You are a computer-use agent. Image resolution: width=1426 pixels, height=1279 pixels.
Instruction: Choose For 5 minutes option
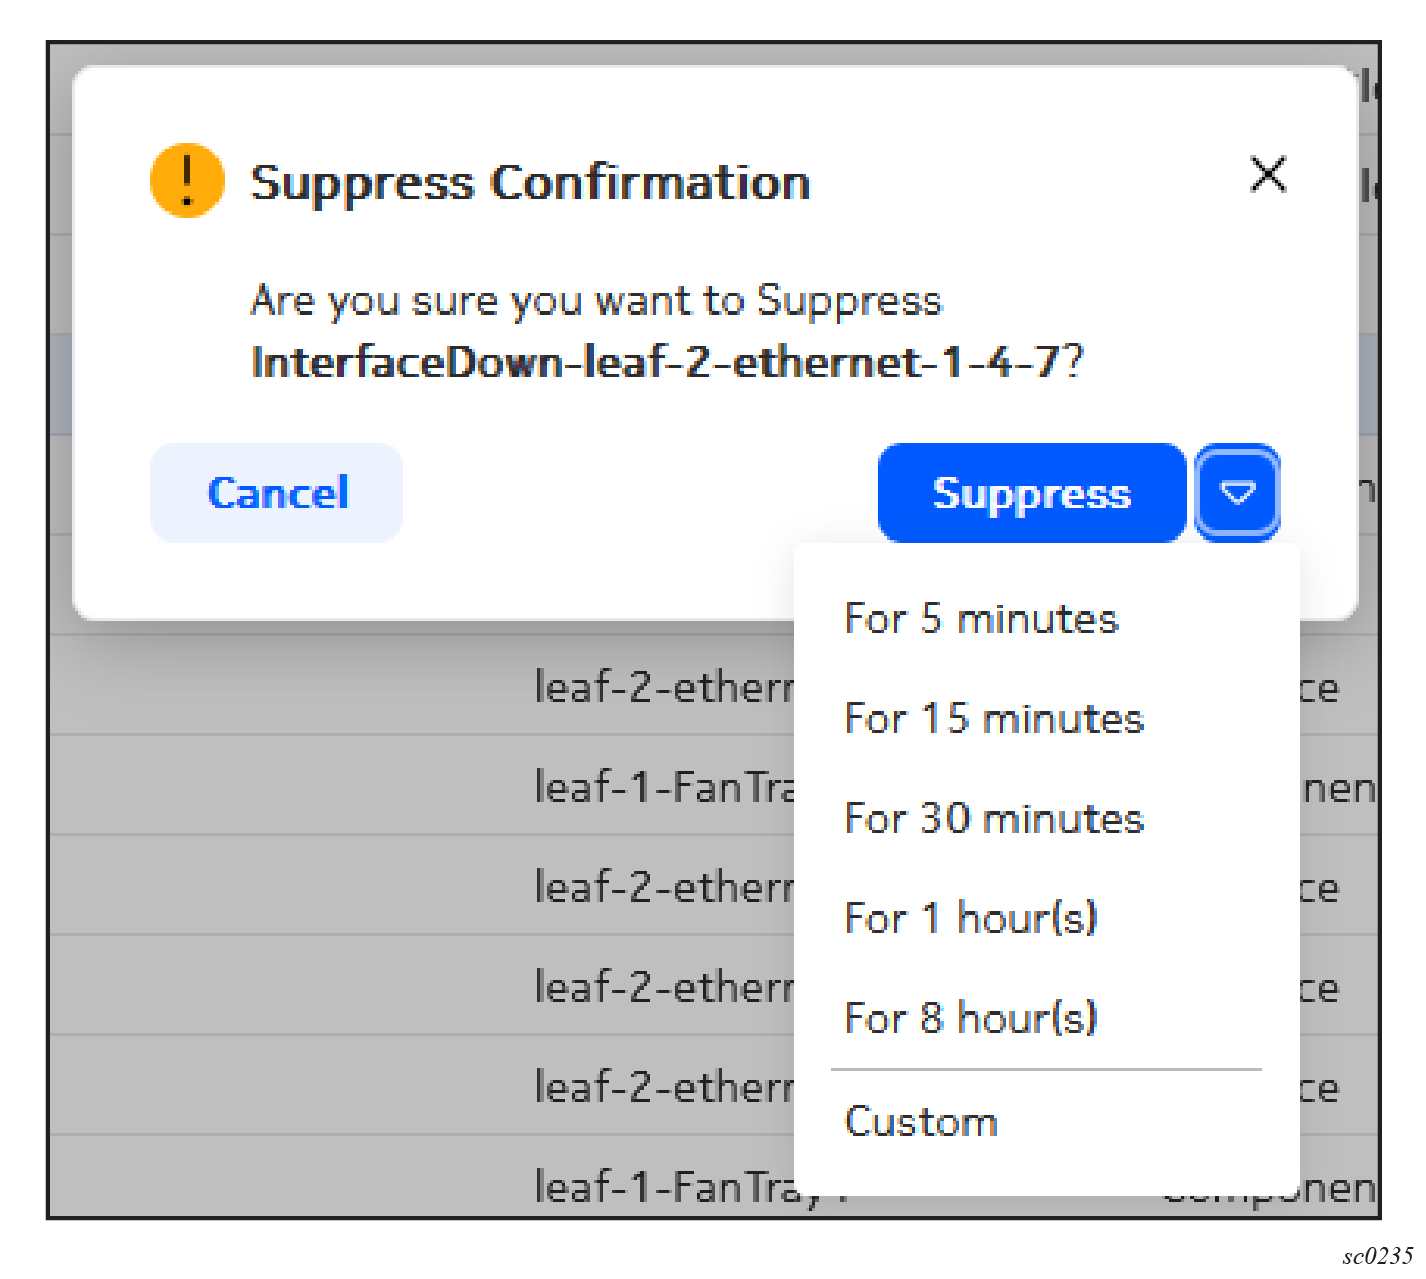981,619
